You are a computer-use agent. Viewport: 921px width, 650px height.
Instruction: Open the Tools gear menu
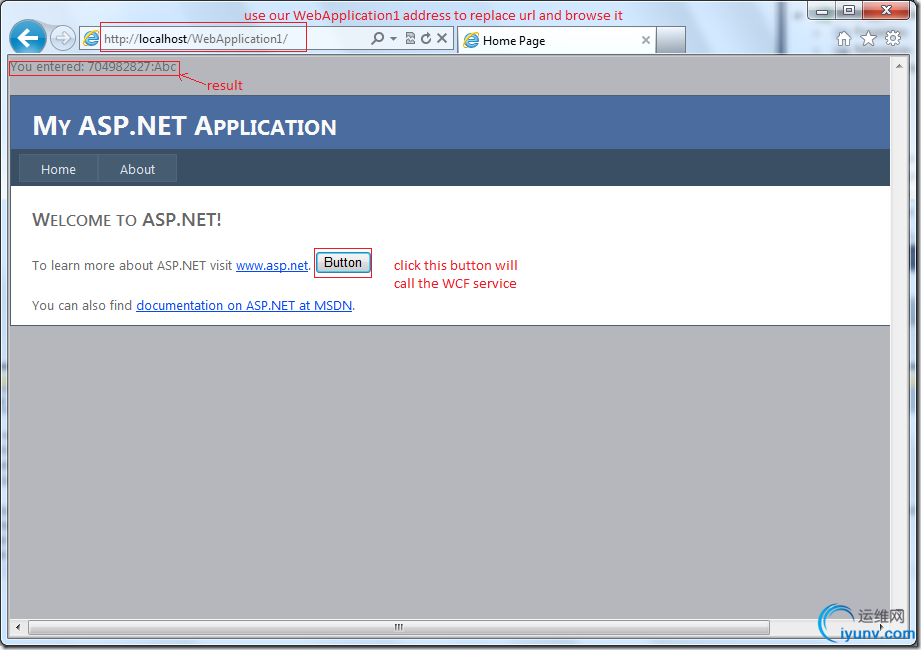[893, 39]
